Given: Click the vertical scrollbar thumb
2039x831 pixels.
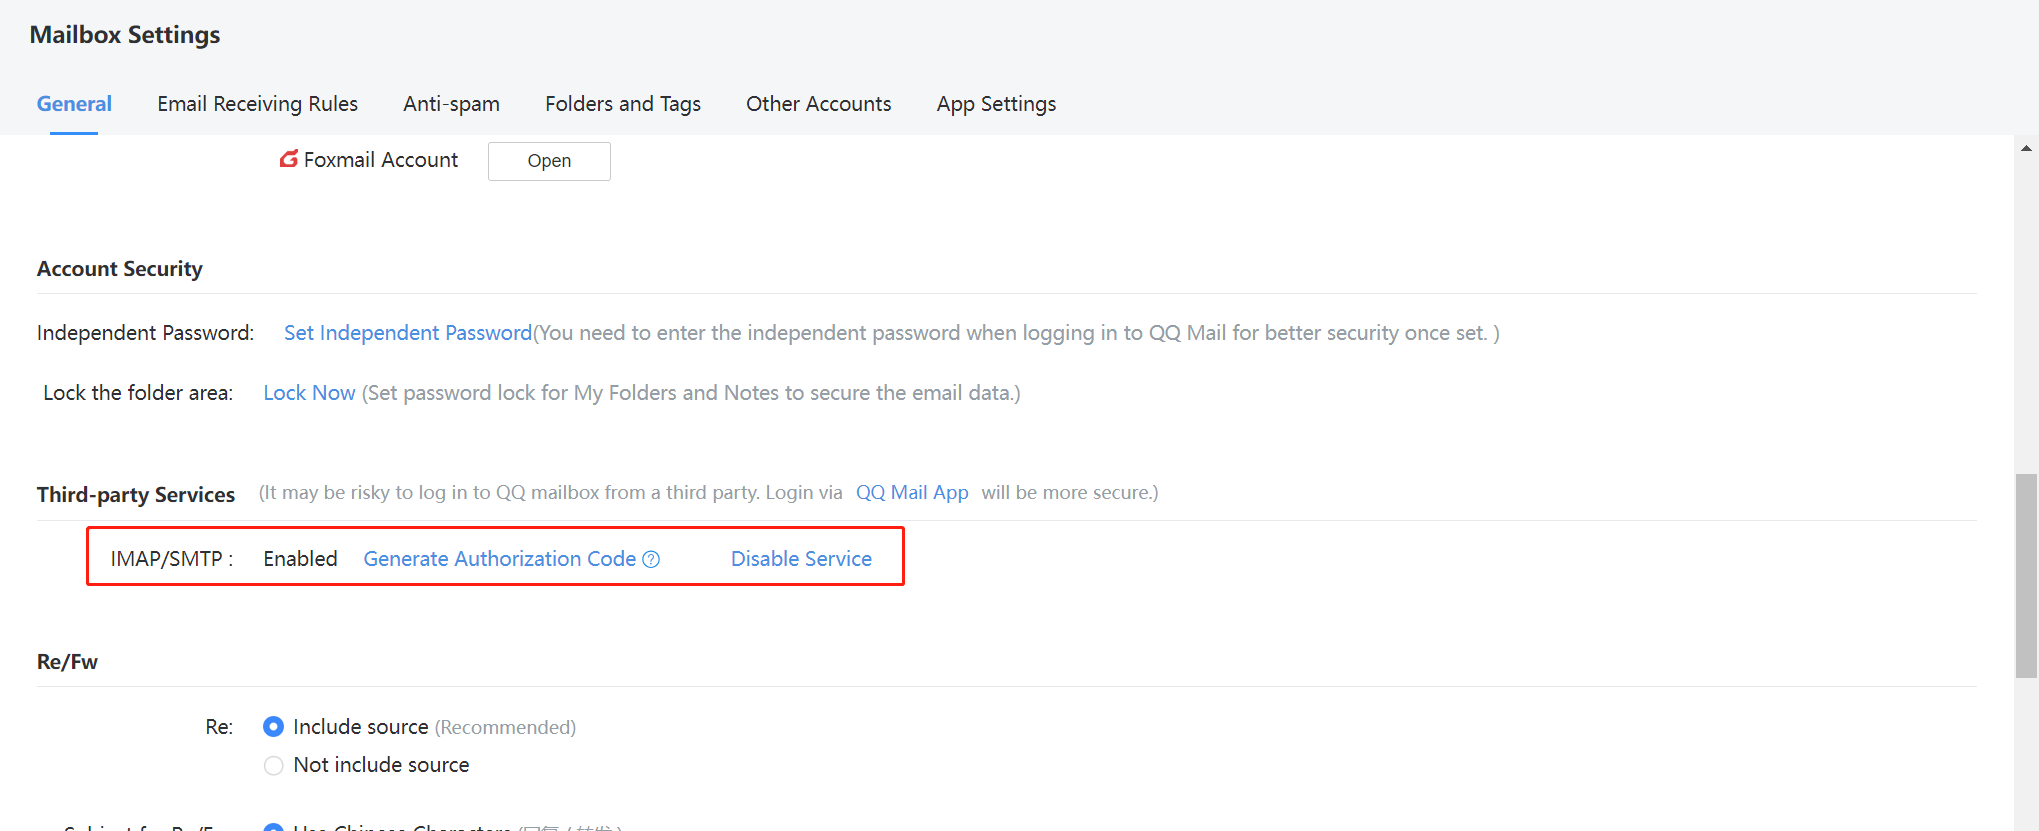Looking at the screenshot, I should click(x=2026, y=575).
